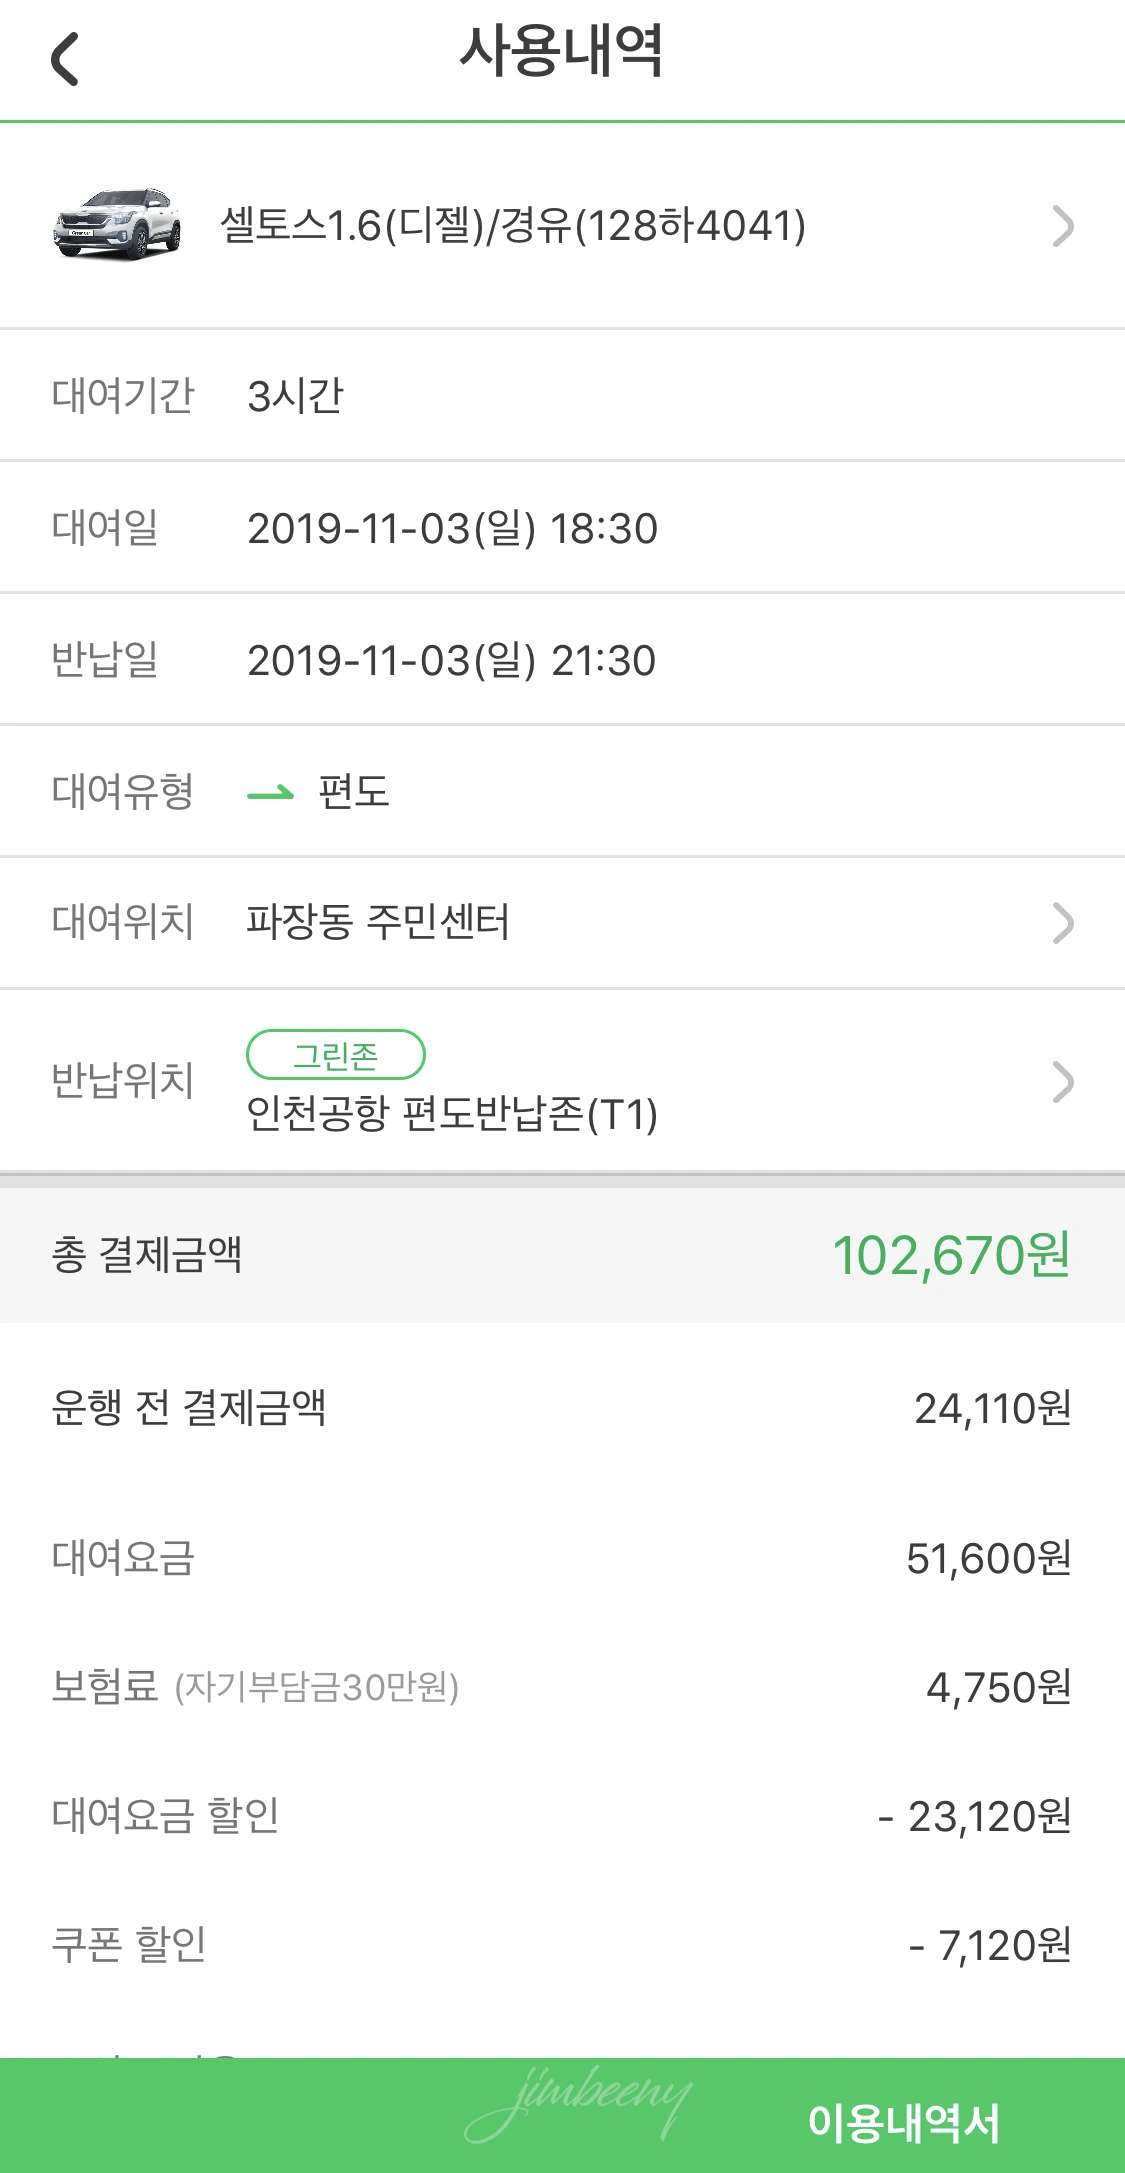Click the 그린존 badge

click(x=336, y=1055)
